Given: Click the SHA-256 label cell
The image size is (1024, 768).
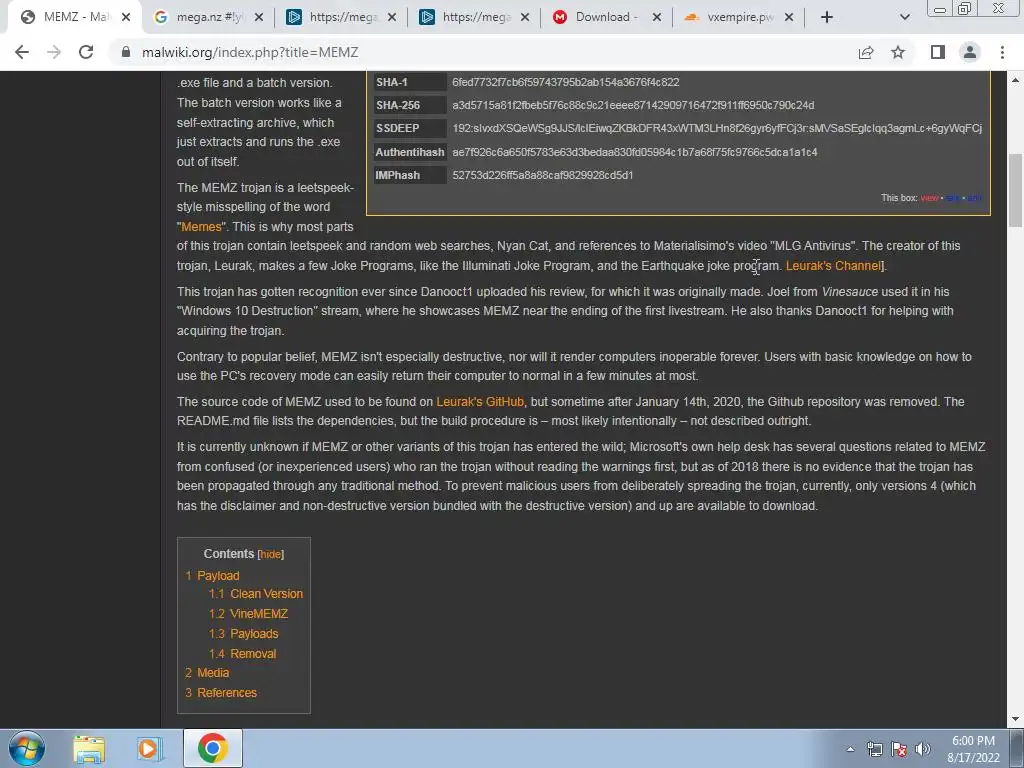Looking at the screenshot, I should (409, 105).
